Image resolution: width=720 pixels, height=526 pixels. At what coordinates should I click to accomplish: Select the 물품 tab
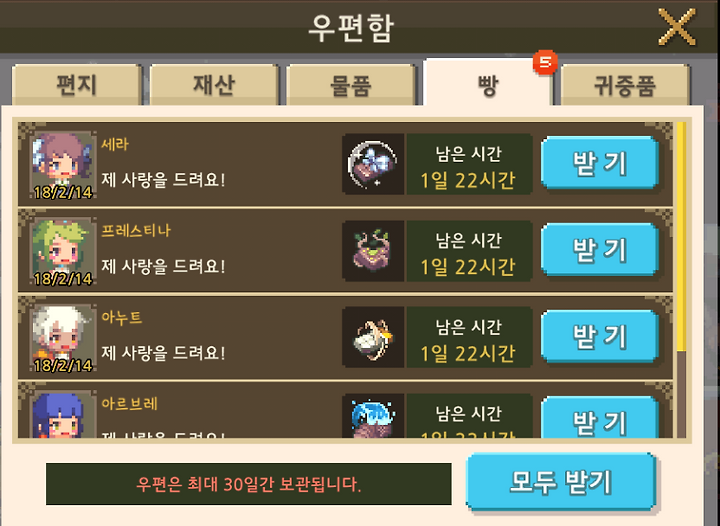(351, 85)
